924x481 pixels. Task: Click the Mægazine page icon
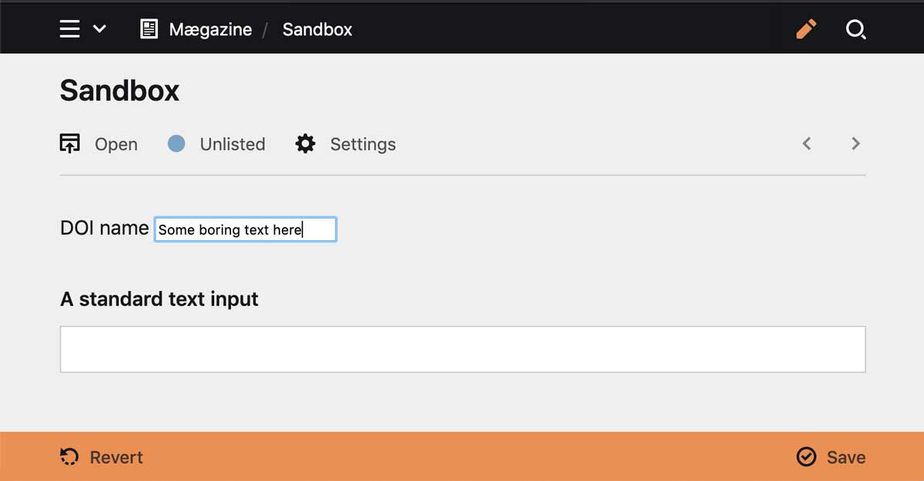pos(149,29)
